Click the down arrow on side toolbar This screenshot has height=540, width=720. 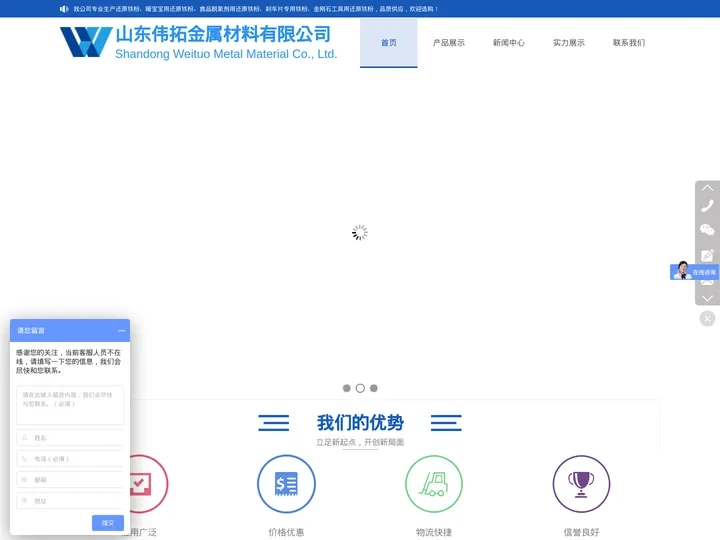(x=707, y=298)
